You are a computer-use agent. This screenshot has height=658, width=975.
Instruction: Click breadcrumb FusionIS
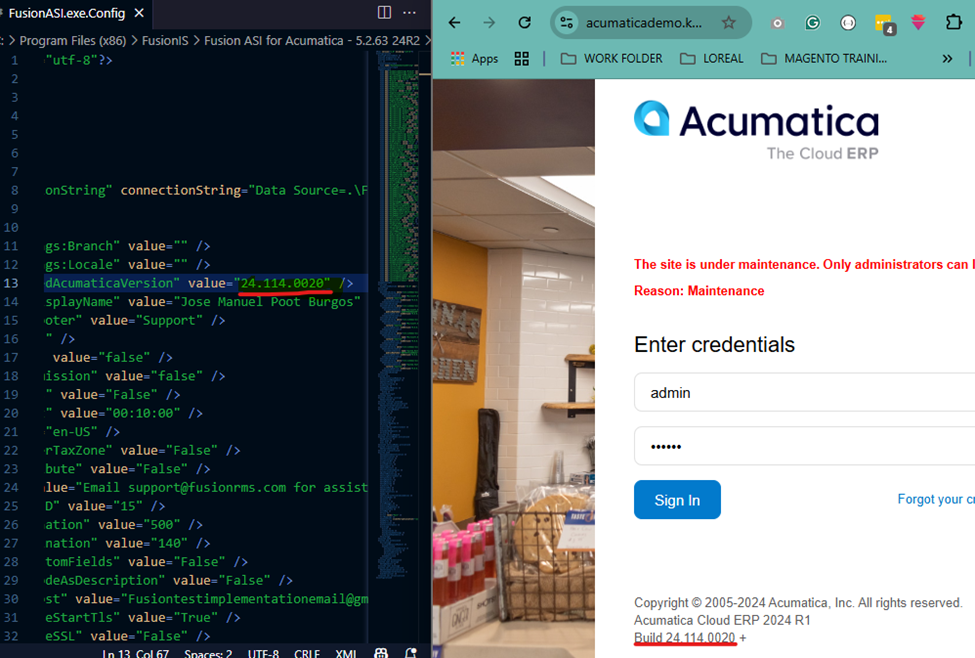tap(165, 40)
